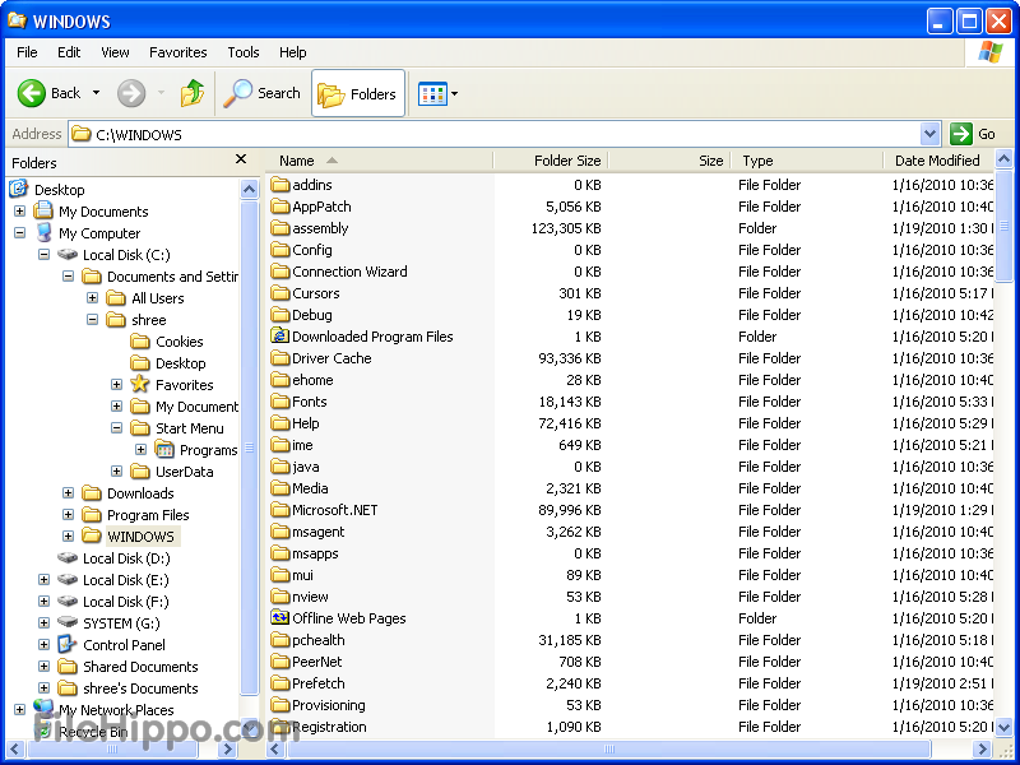
Task: Toggle the Folders pane toolbar button
Action: 357,93
